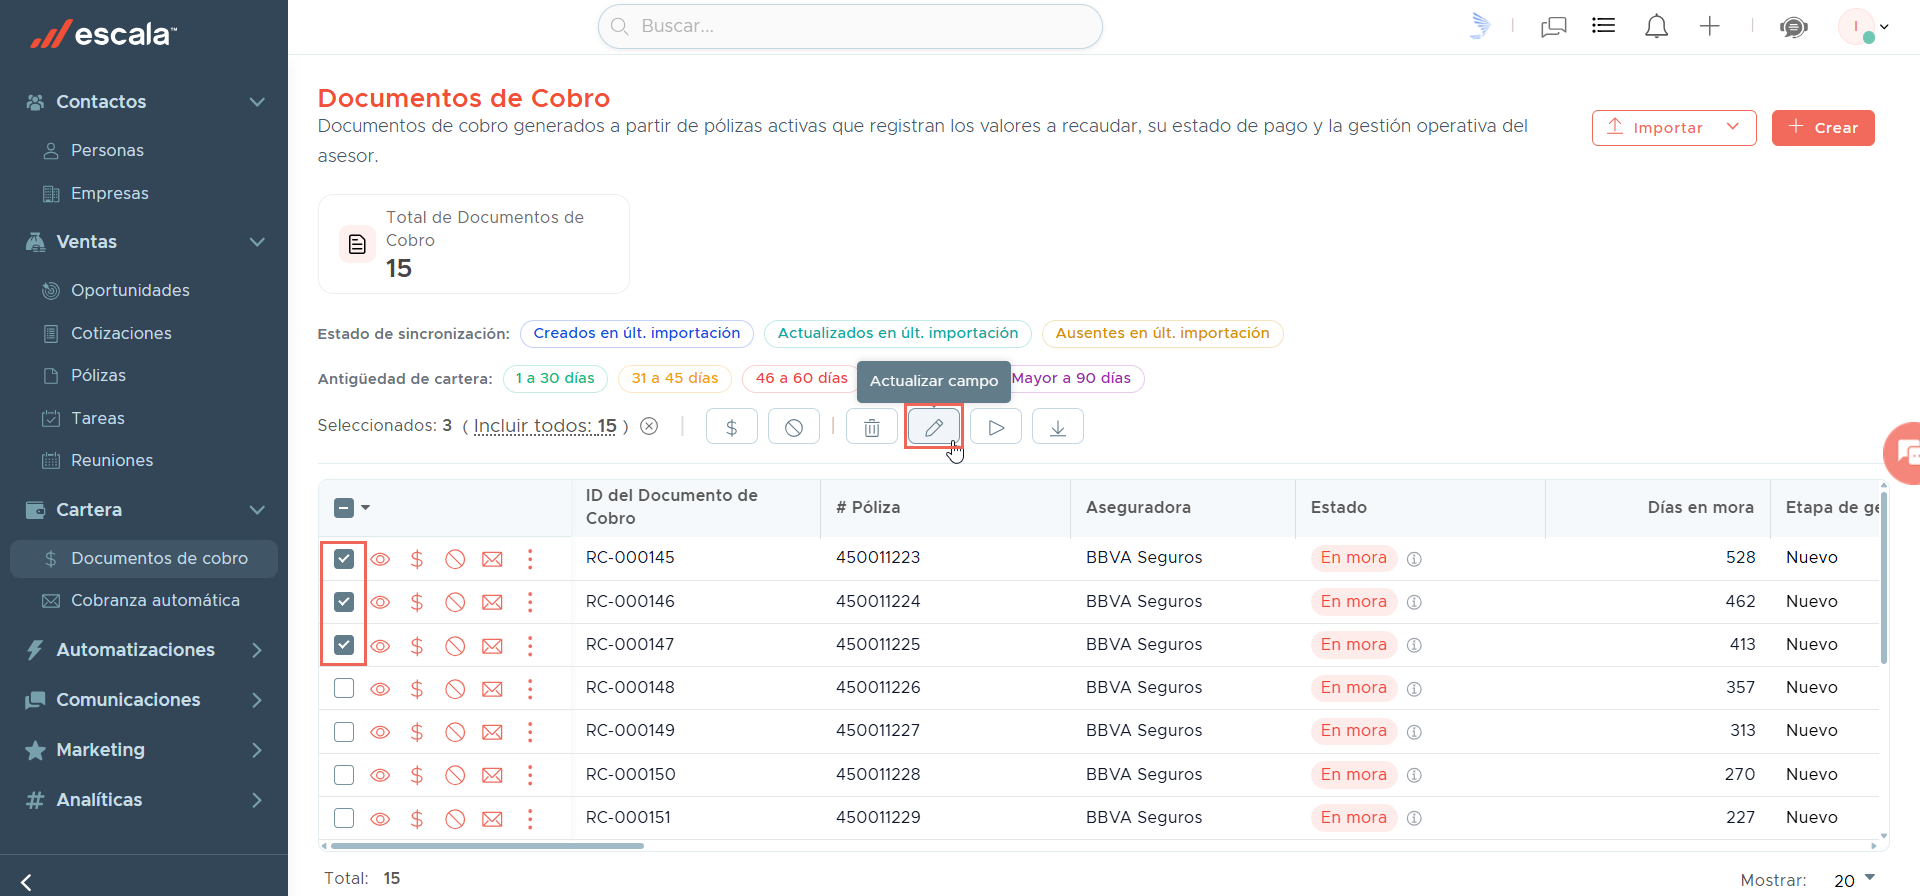Click Incluir todos: 15 link
This screenshot has width=1920, height=896.
pyautogui.click(x=545, y=426)
